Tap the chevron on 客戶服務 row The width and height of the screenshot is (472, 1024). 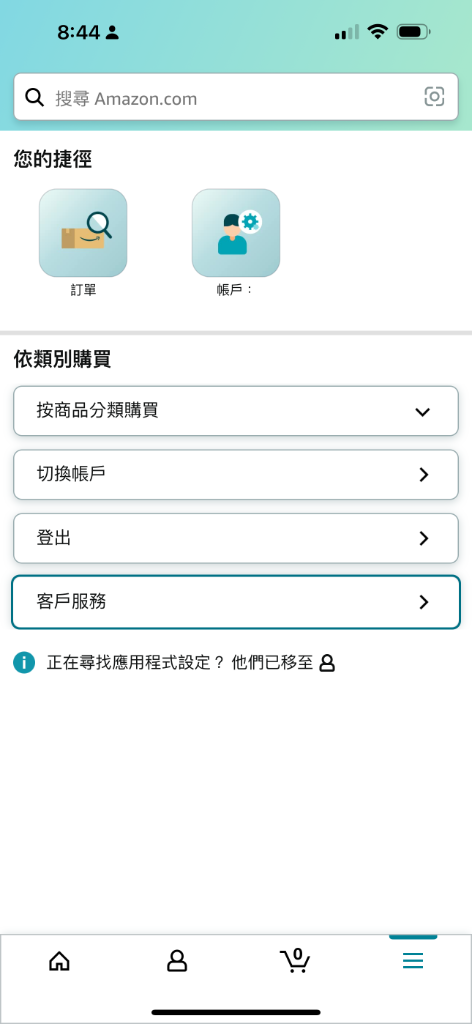424,602
